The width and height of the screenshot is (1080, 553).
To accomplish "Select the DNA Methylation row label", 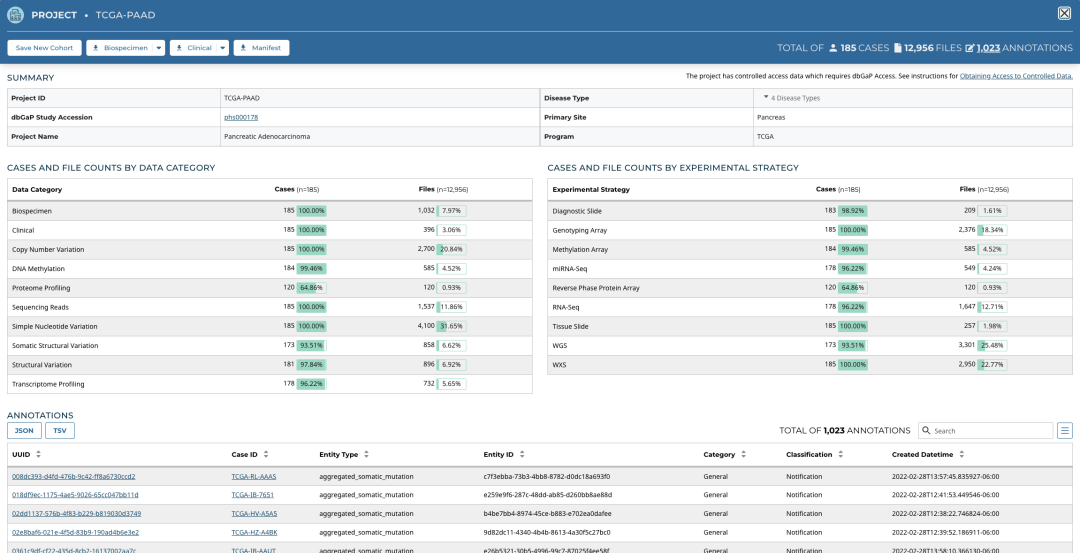I will tap(37, 269).
